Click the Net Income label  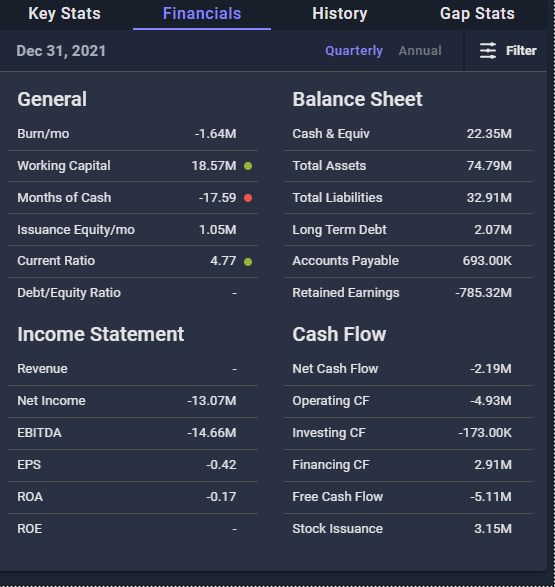tap(52, 401)
